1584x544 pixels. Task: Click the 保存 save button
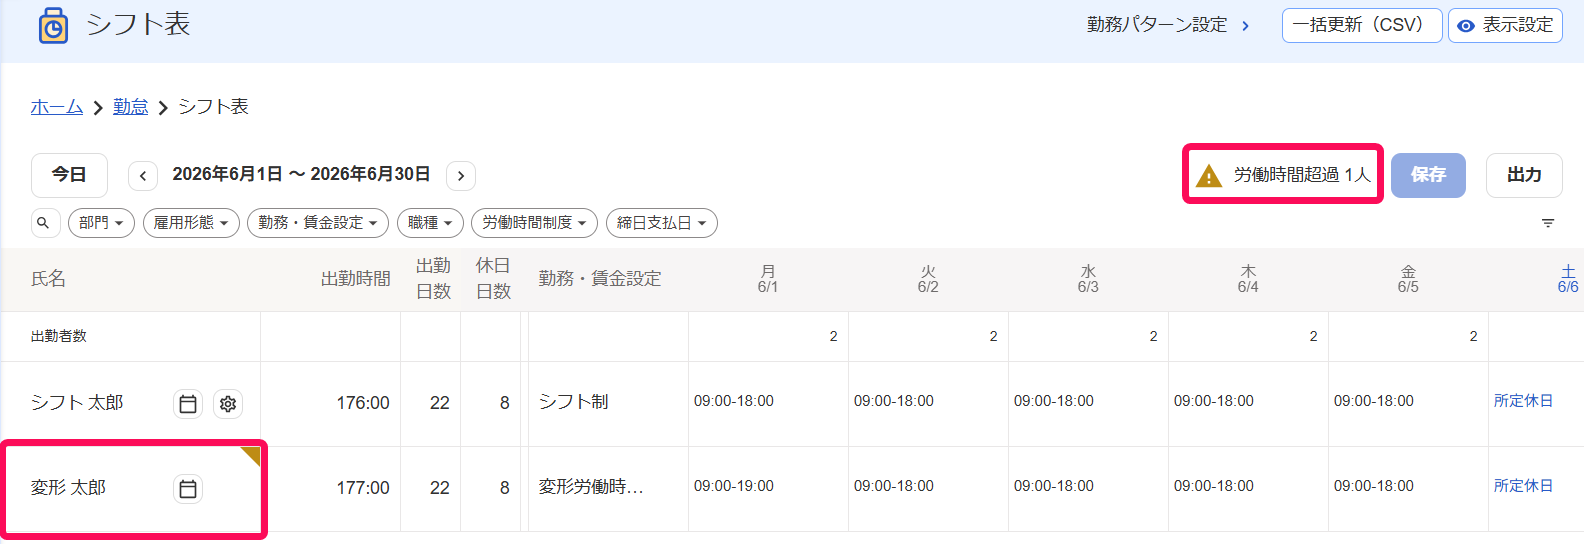(x=1428, y=175)
